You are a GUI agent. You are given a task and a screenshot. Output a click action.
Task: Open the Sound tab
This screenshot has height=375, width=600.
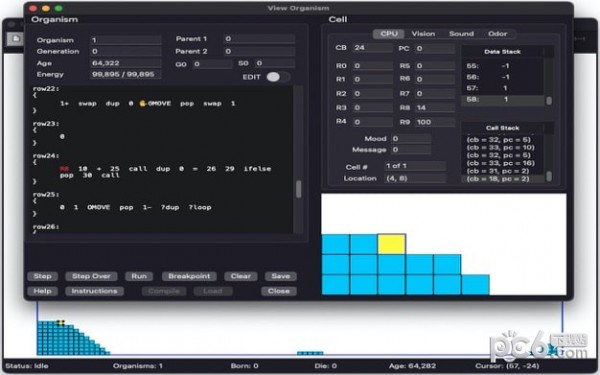click(461, 34)
